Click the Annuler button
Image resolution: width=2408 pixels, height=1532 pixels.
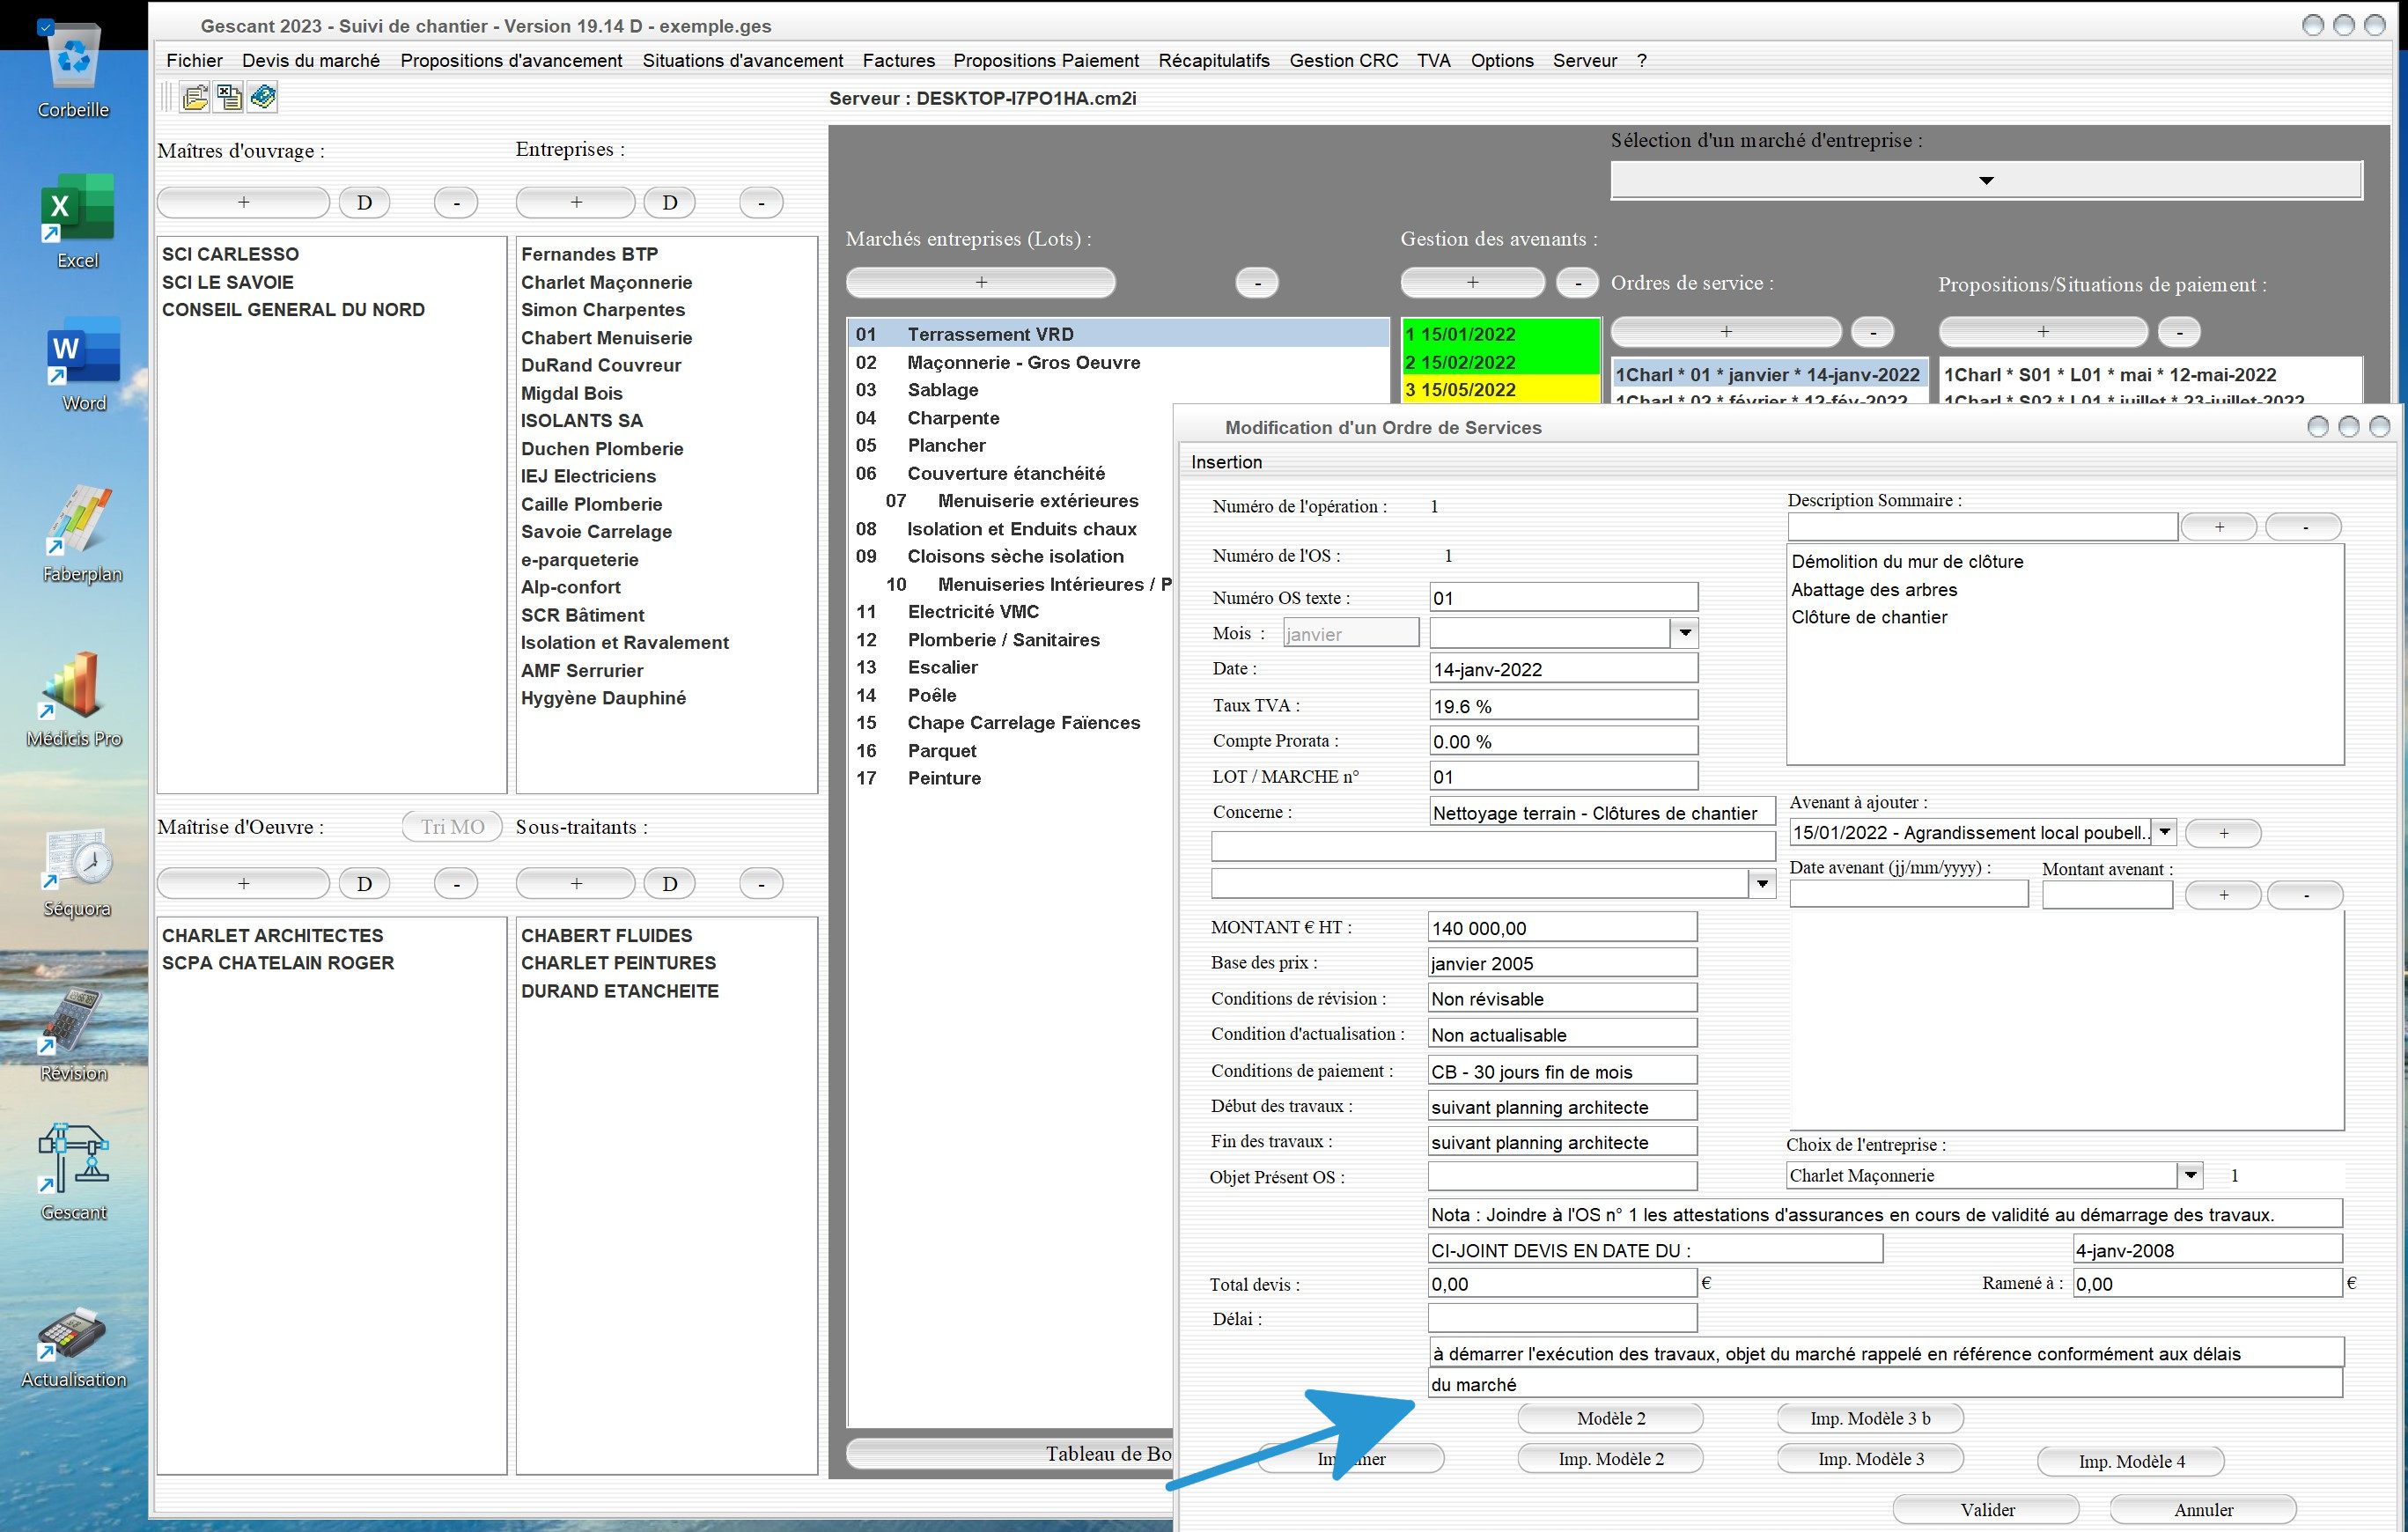click(x=2202, y=1509)
